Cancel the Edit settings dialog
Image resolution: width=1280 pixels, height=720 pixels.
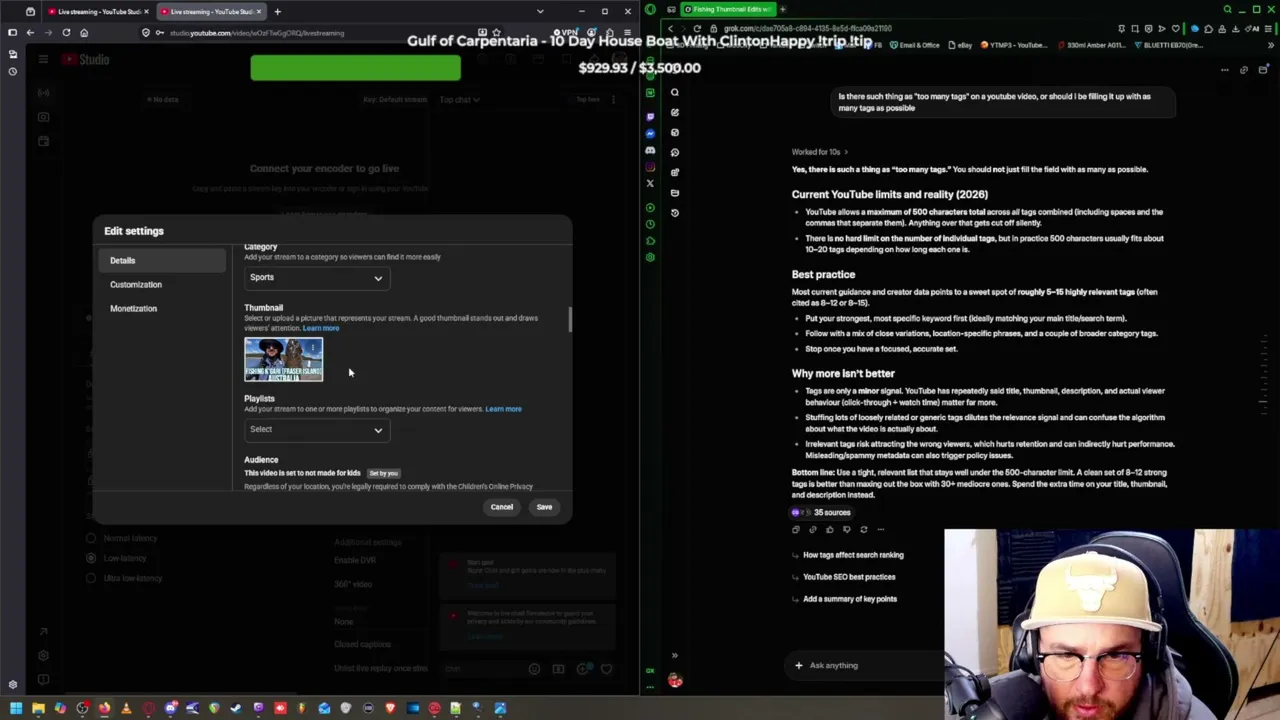501,507
